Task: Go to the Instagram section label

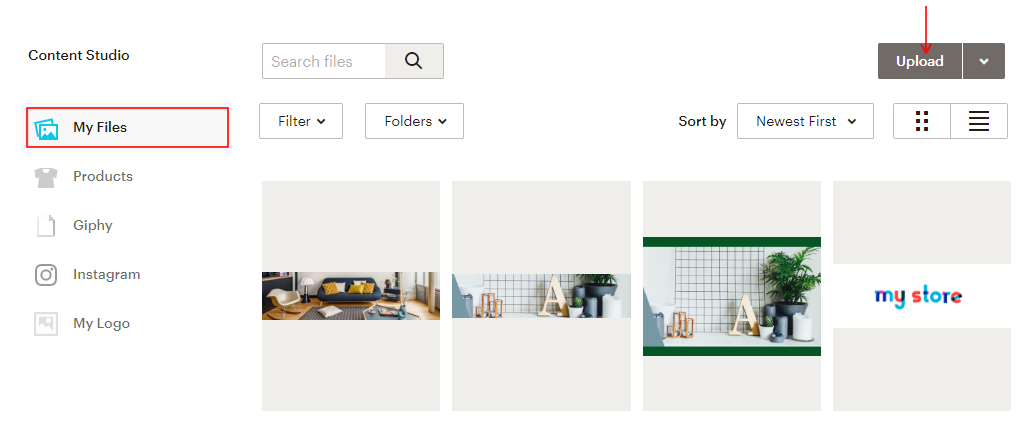Action: (x=107, y=274)
